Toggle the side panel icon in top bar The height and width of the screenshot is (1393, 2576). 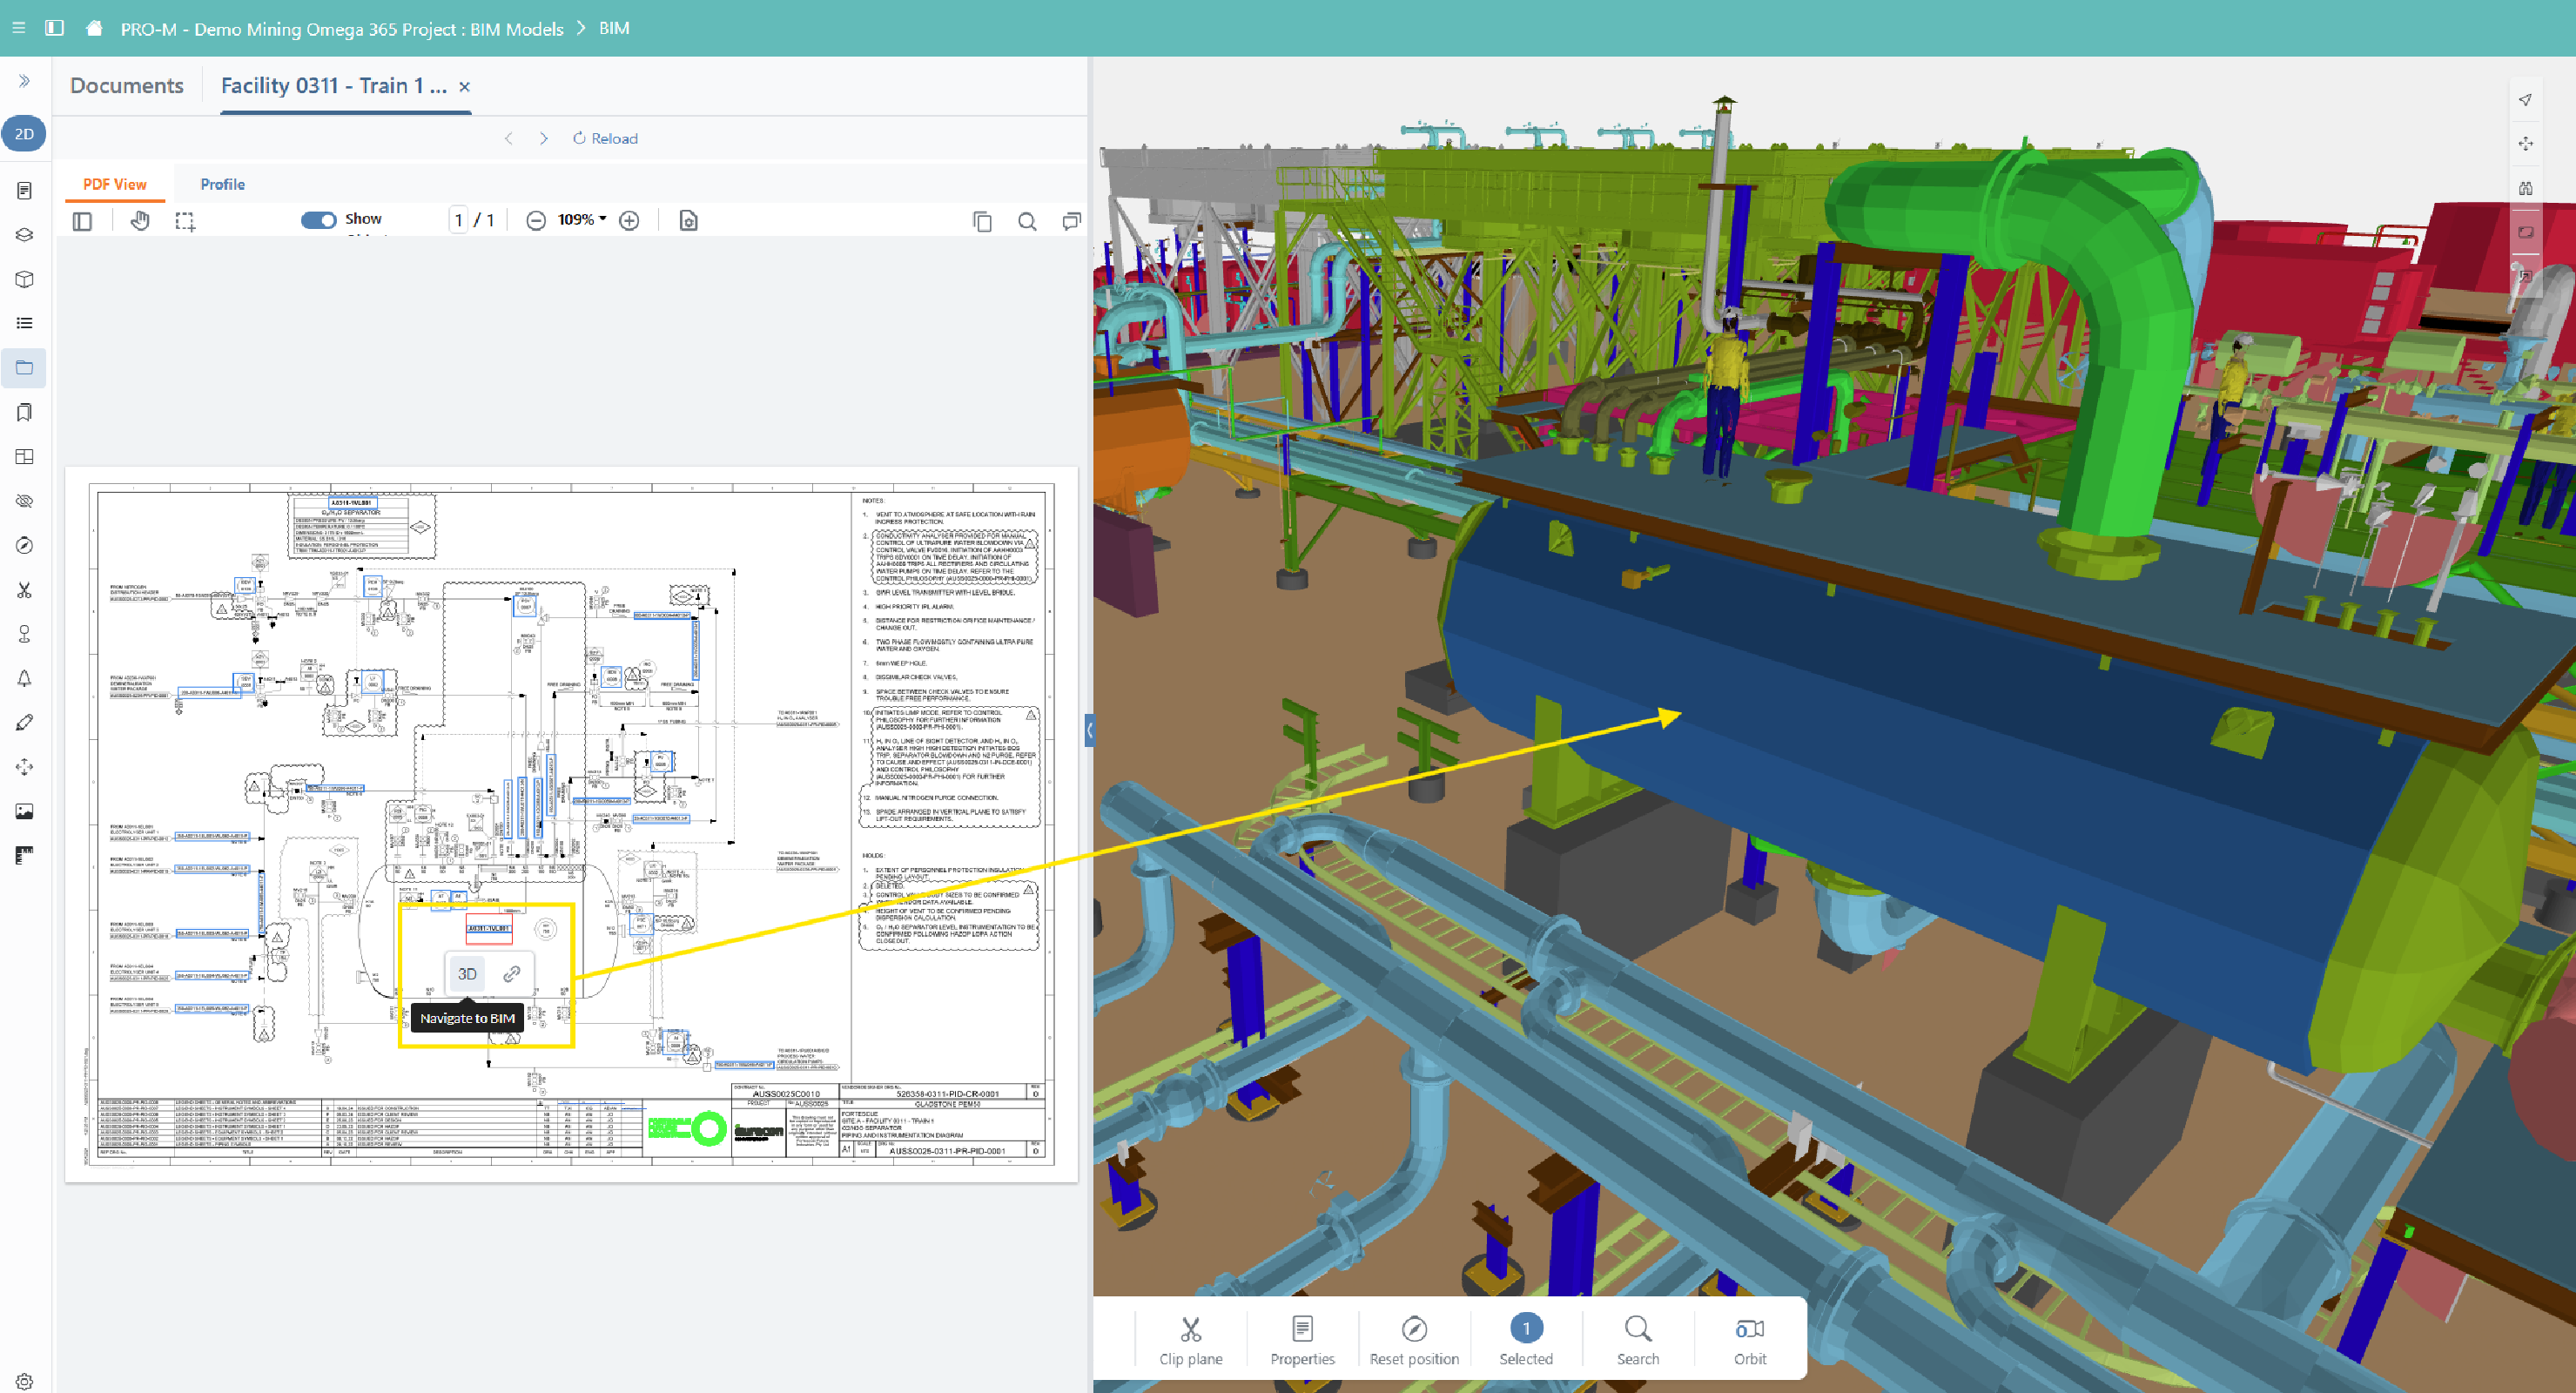pyautogui.click(x=55, y=28)
